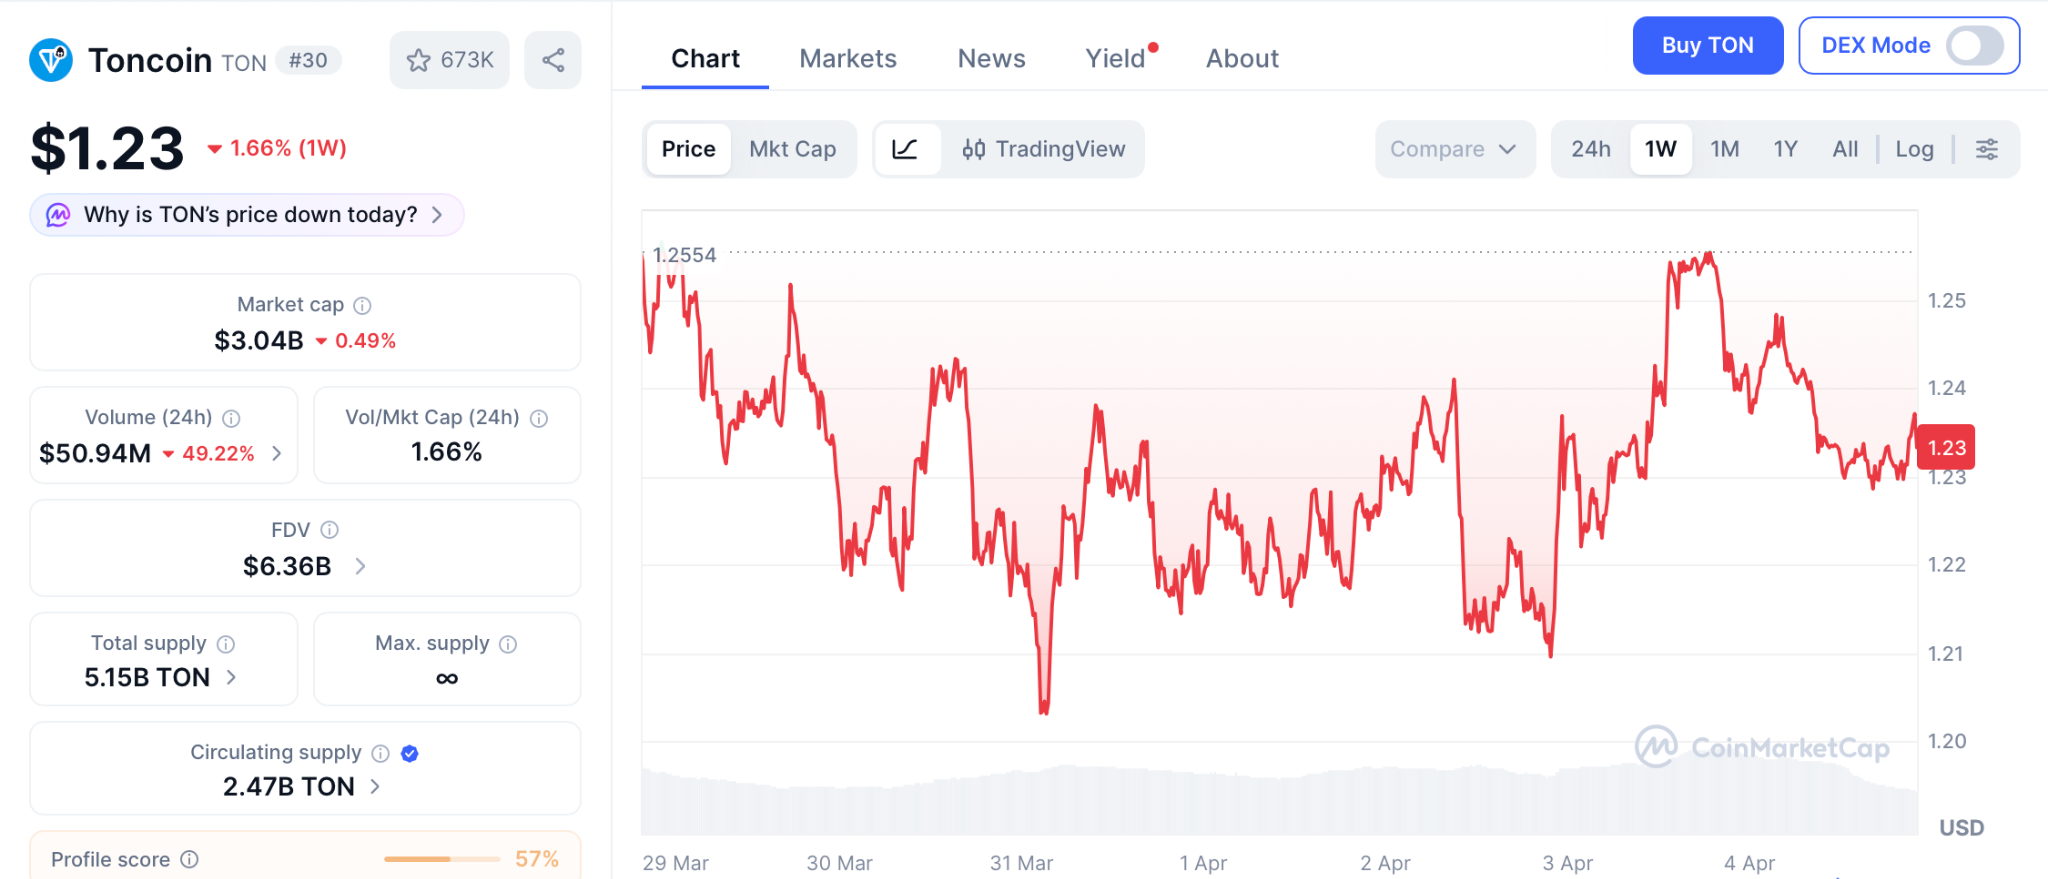Click the share icon button

[553, 60]
